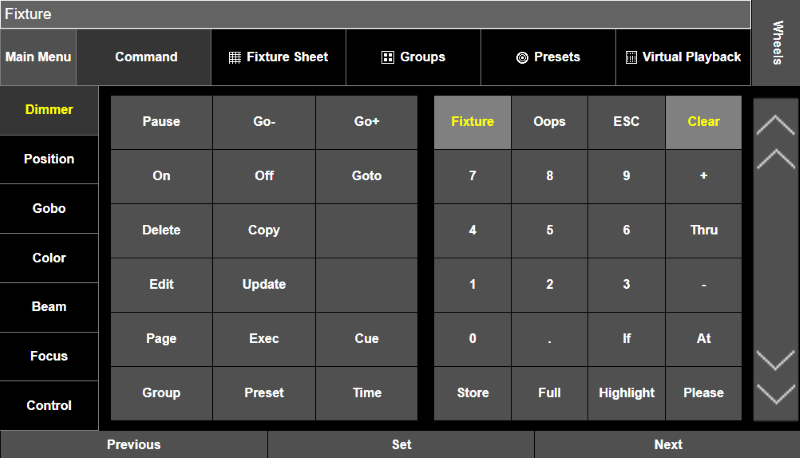This screenshot has height=458, width=800.
Task: Select the Gobo attribute category
Action: 49,208
